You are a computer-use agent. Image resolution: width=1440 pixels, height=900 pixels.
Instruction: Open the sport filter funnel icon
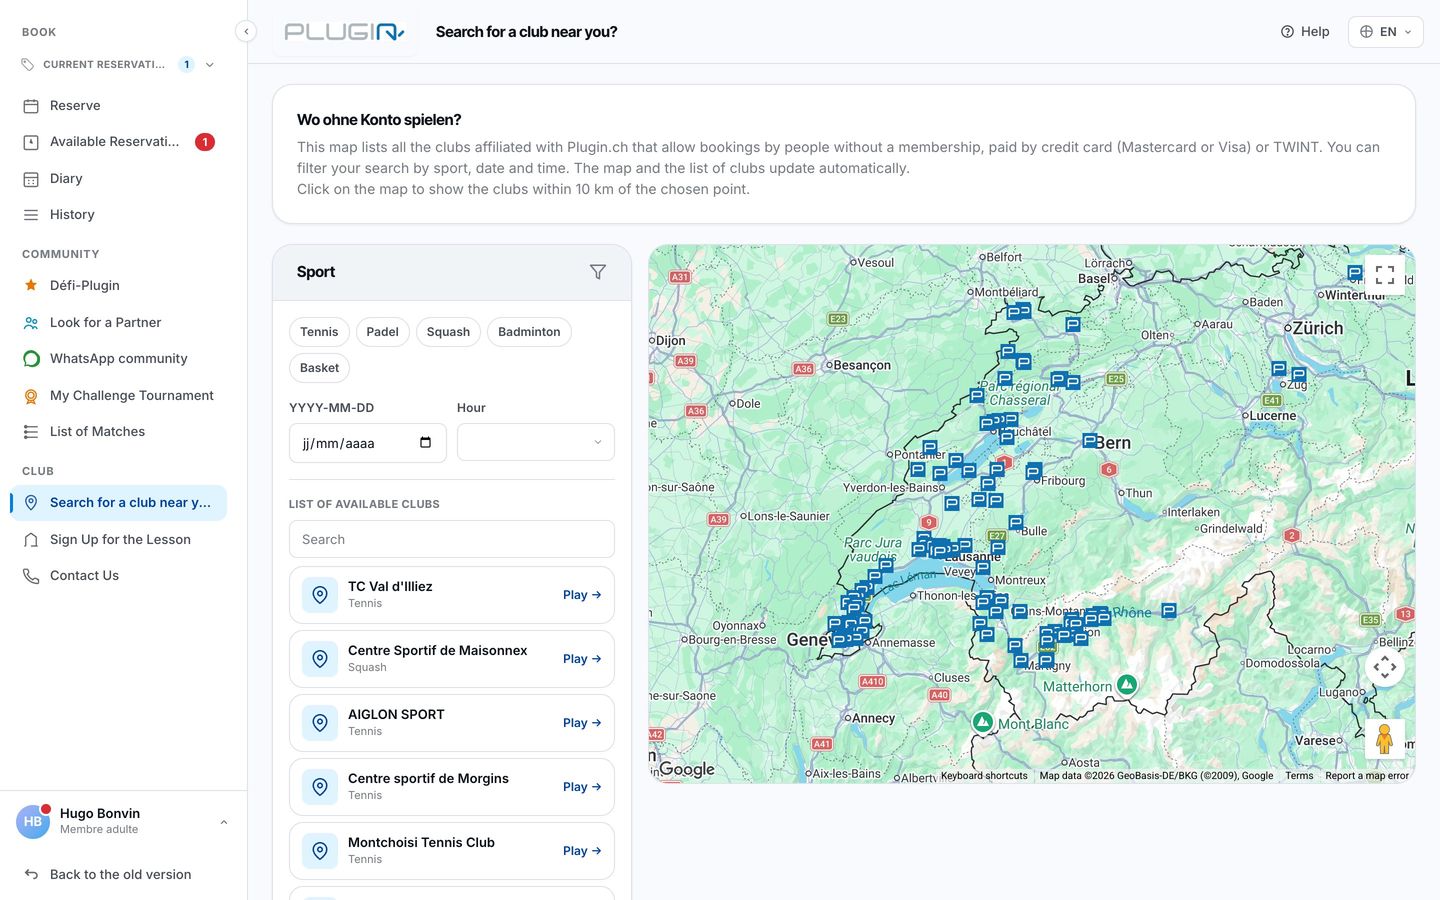click(598, 272)
